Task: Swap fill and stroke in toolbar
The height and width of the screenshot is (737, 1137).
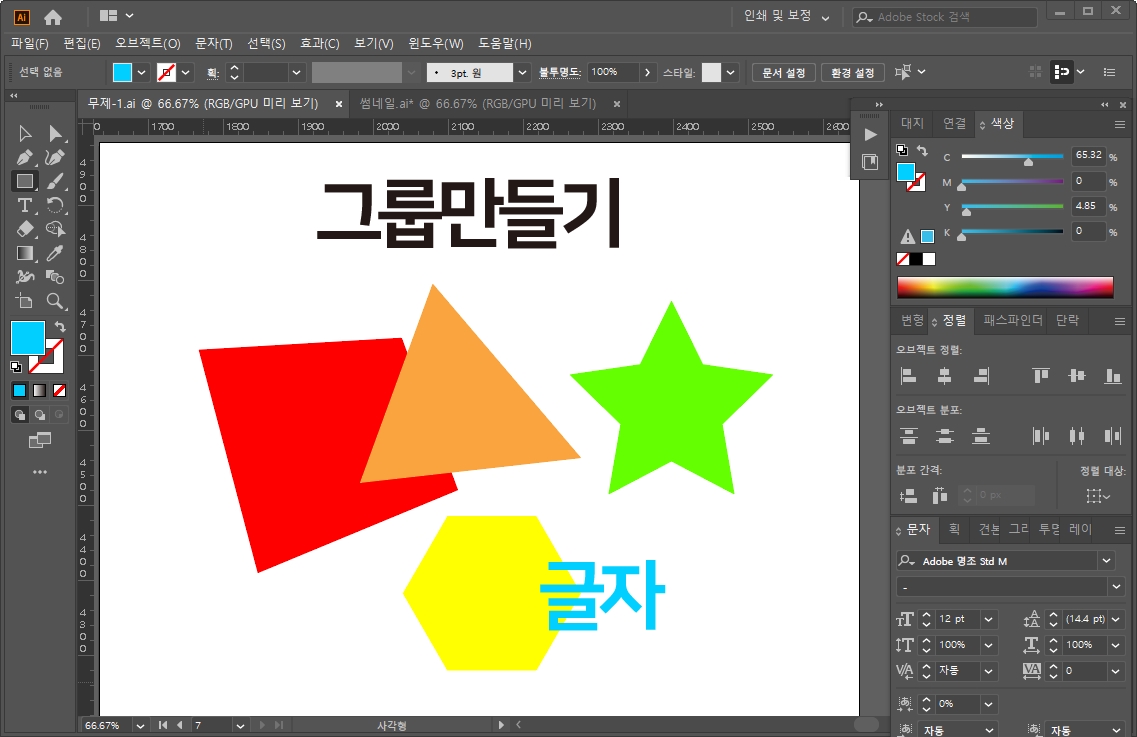Action: [x=60, y=327]
